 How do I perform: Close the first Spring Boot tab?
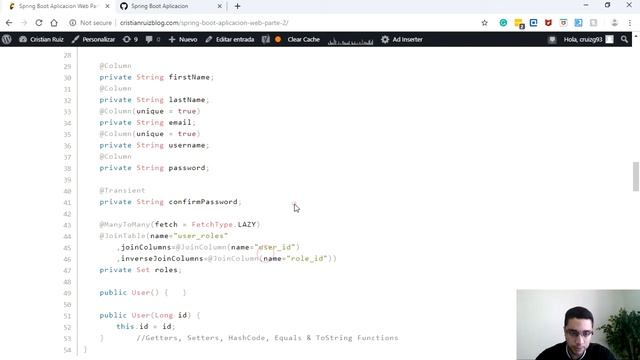click(107, 6)
